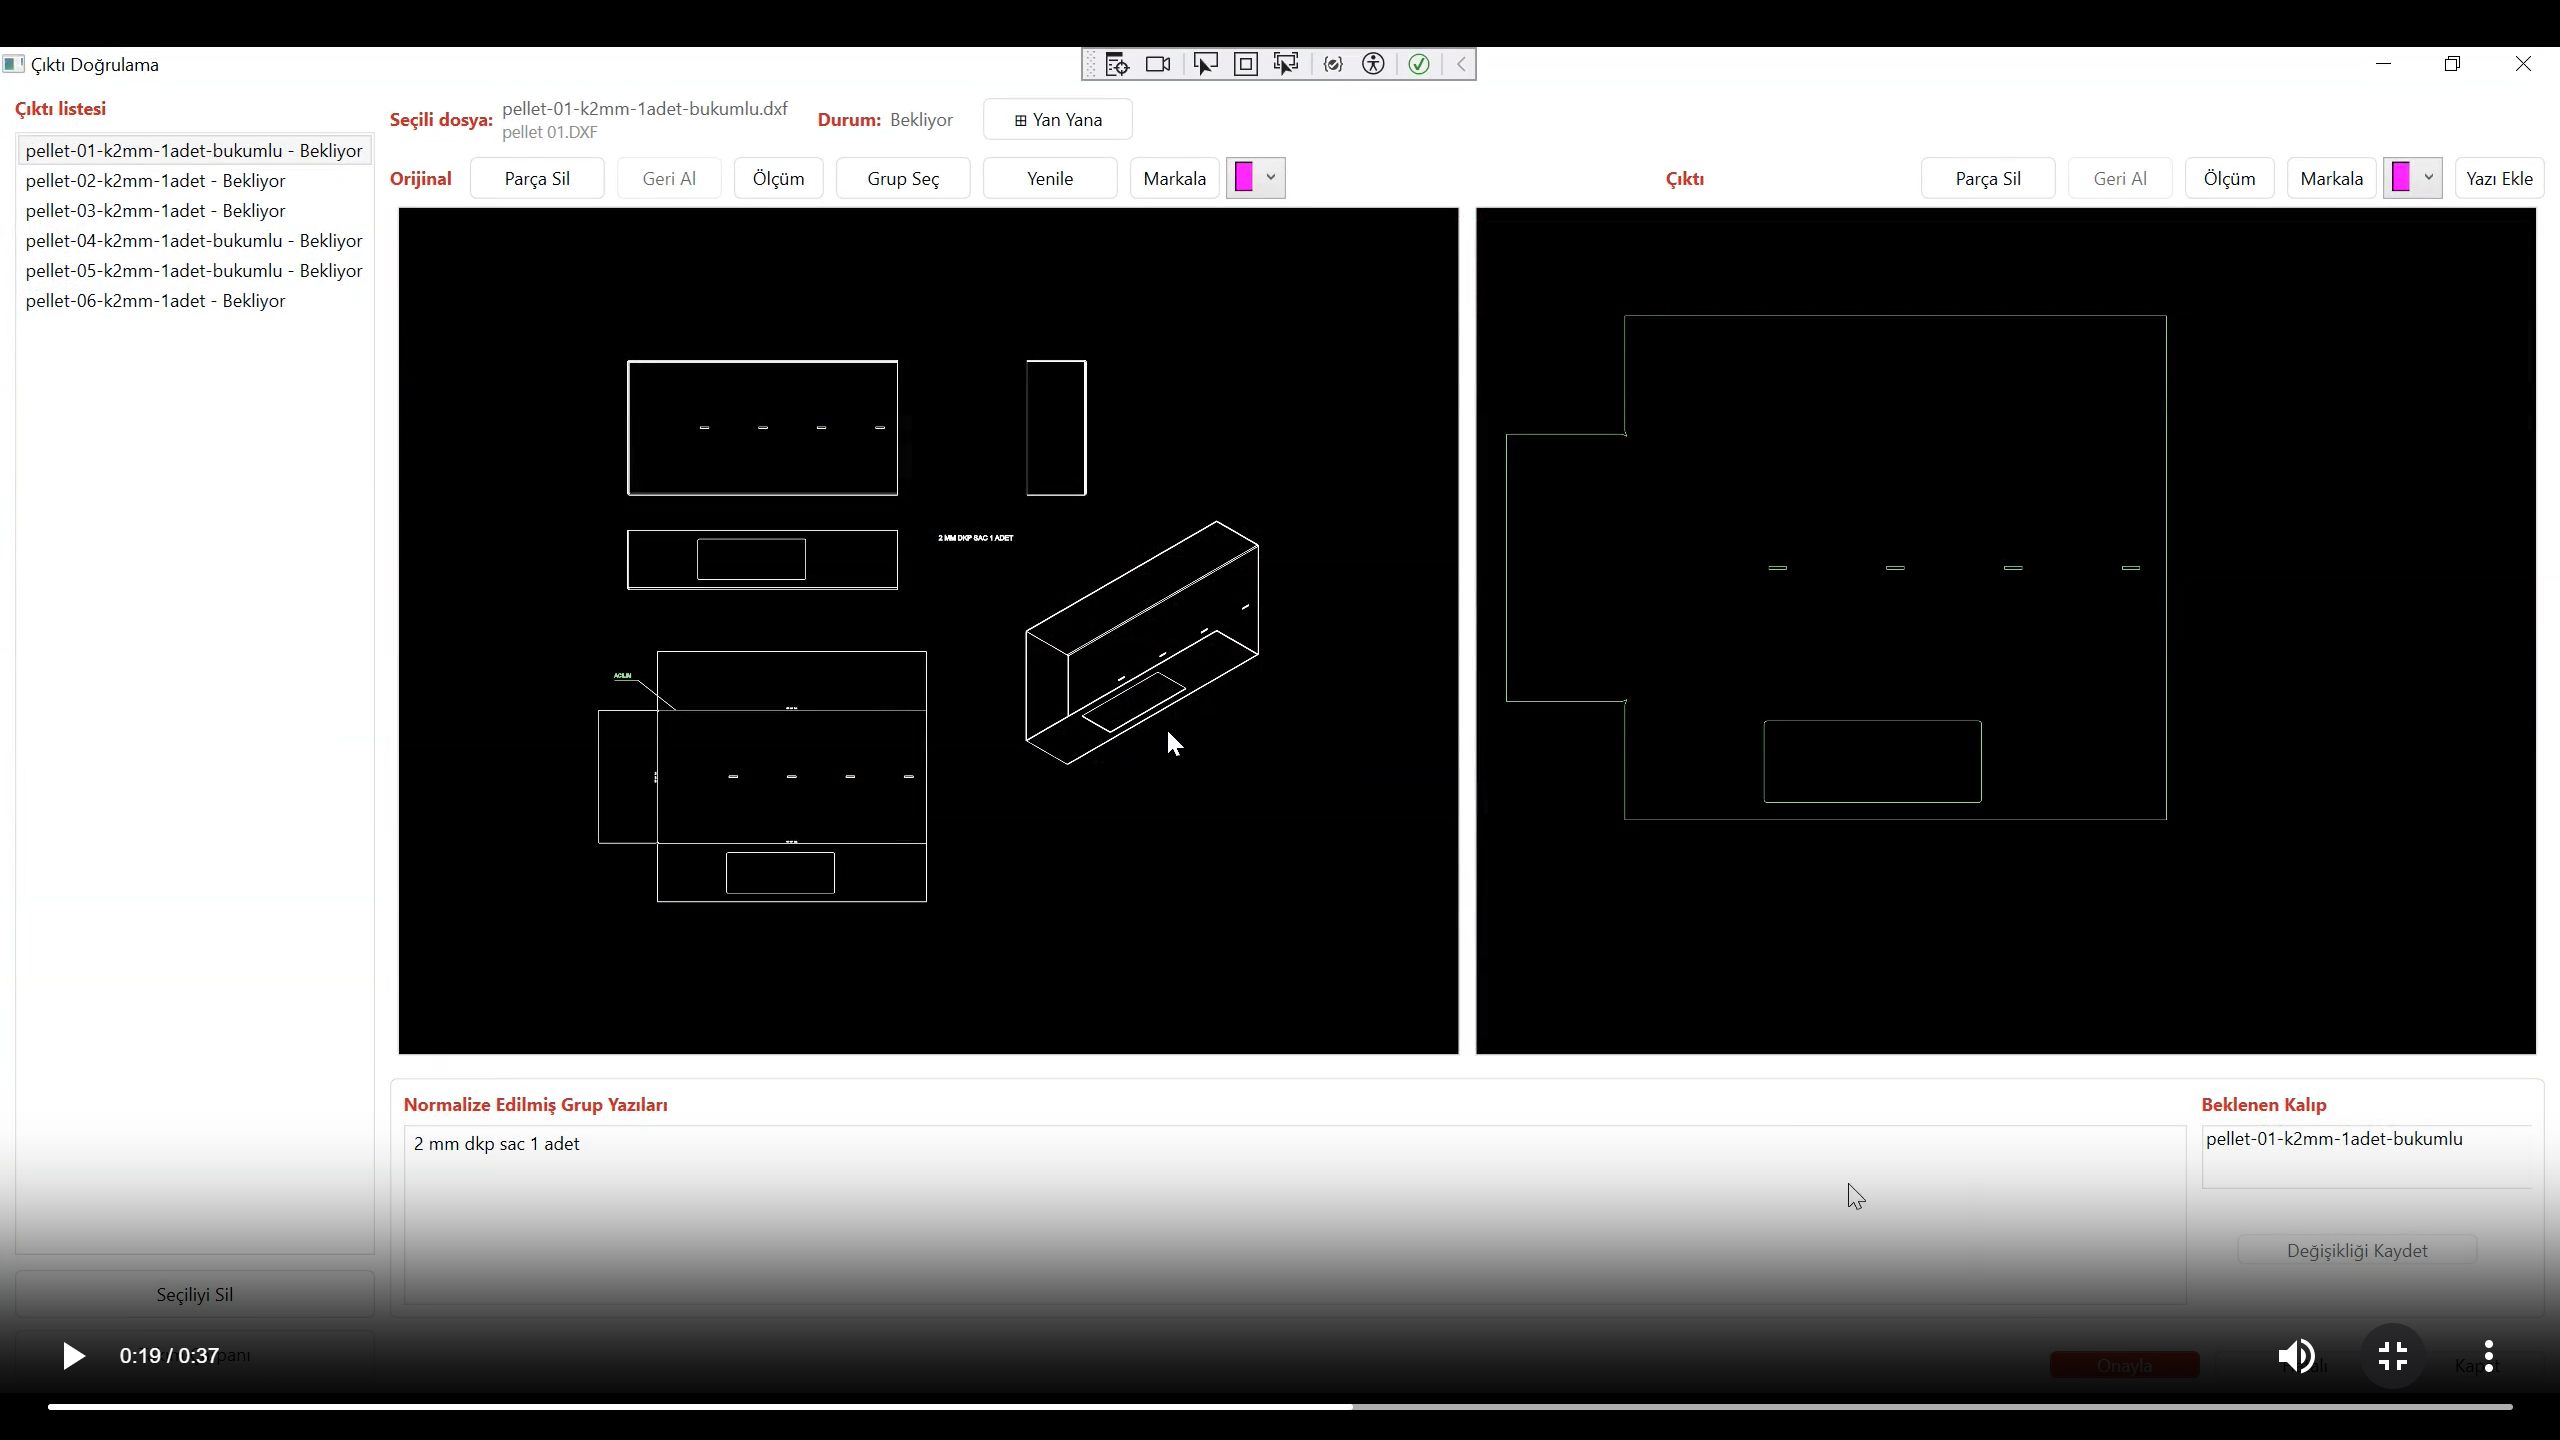Expand the Orijinal marker color dropdown
Screen dimensions: 2560x1440
[x=1270, y=178]
